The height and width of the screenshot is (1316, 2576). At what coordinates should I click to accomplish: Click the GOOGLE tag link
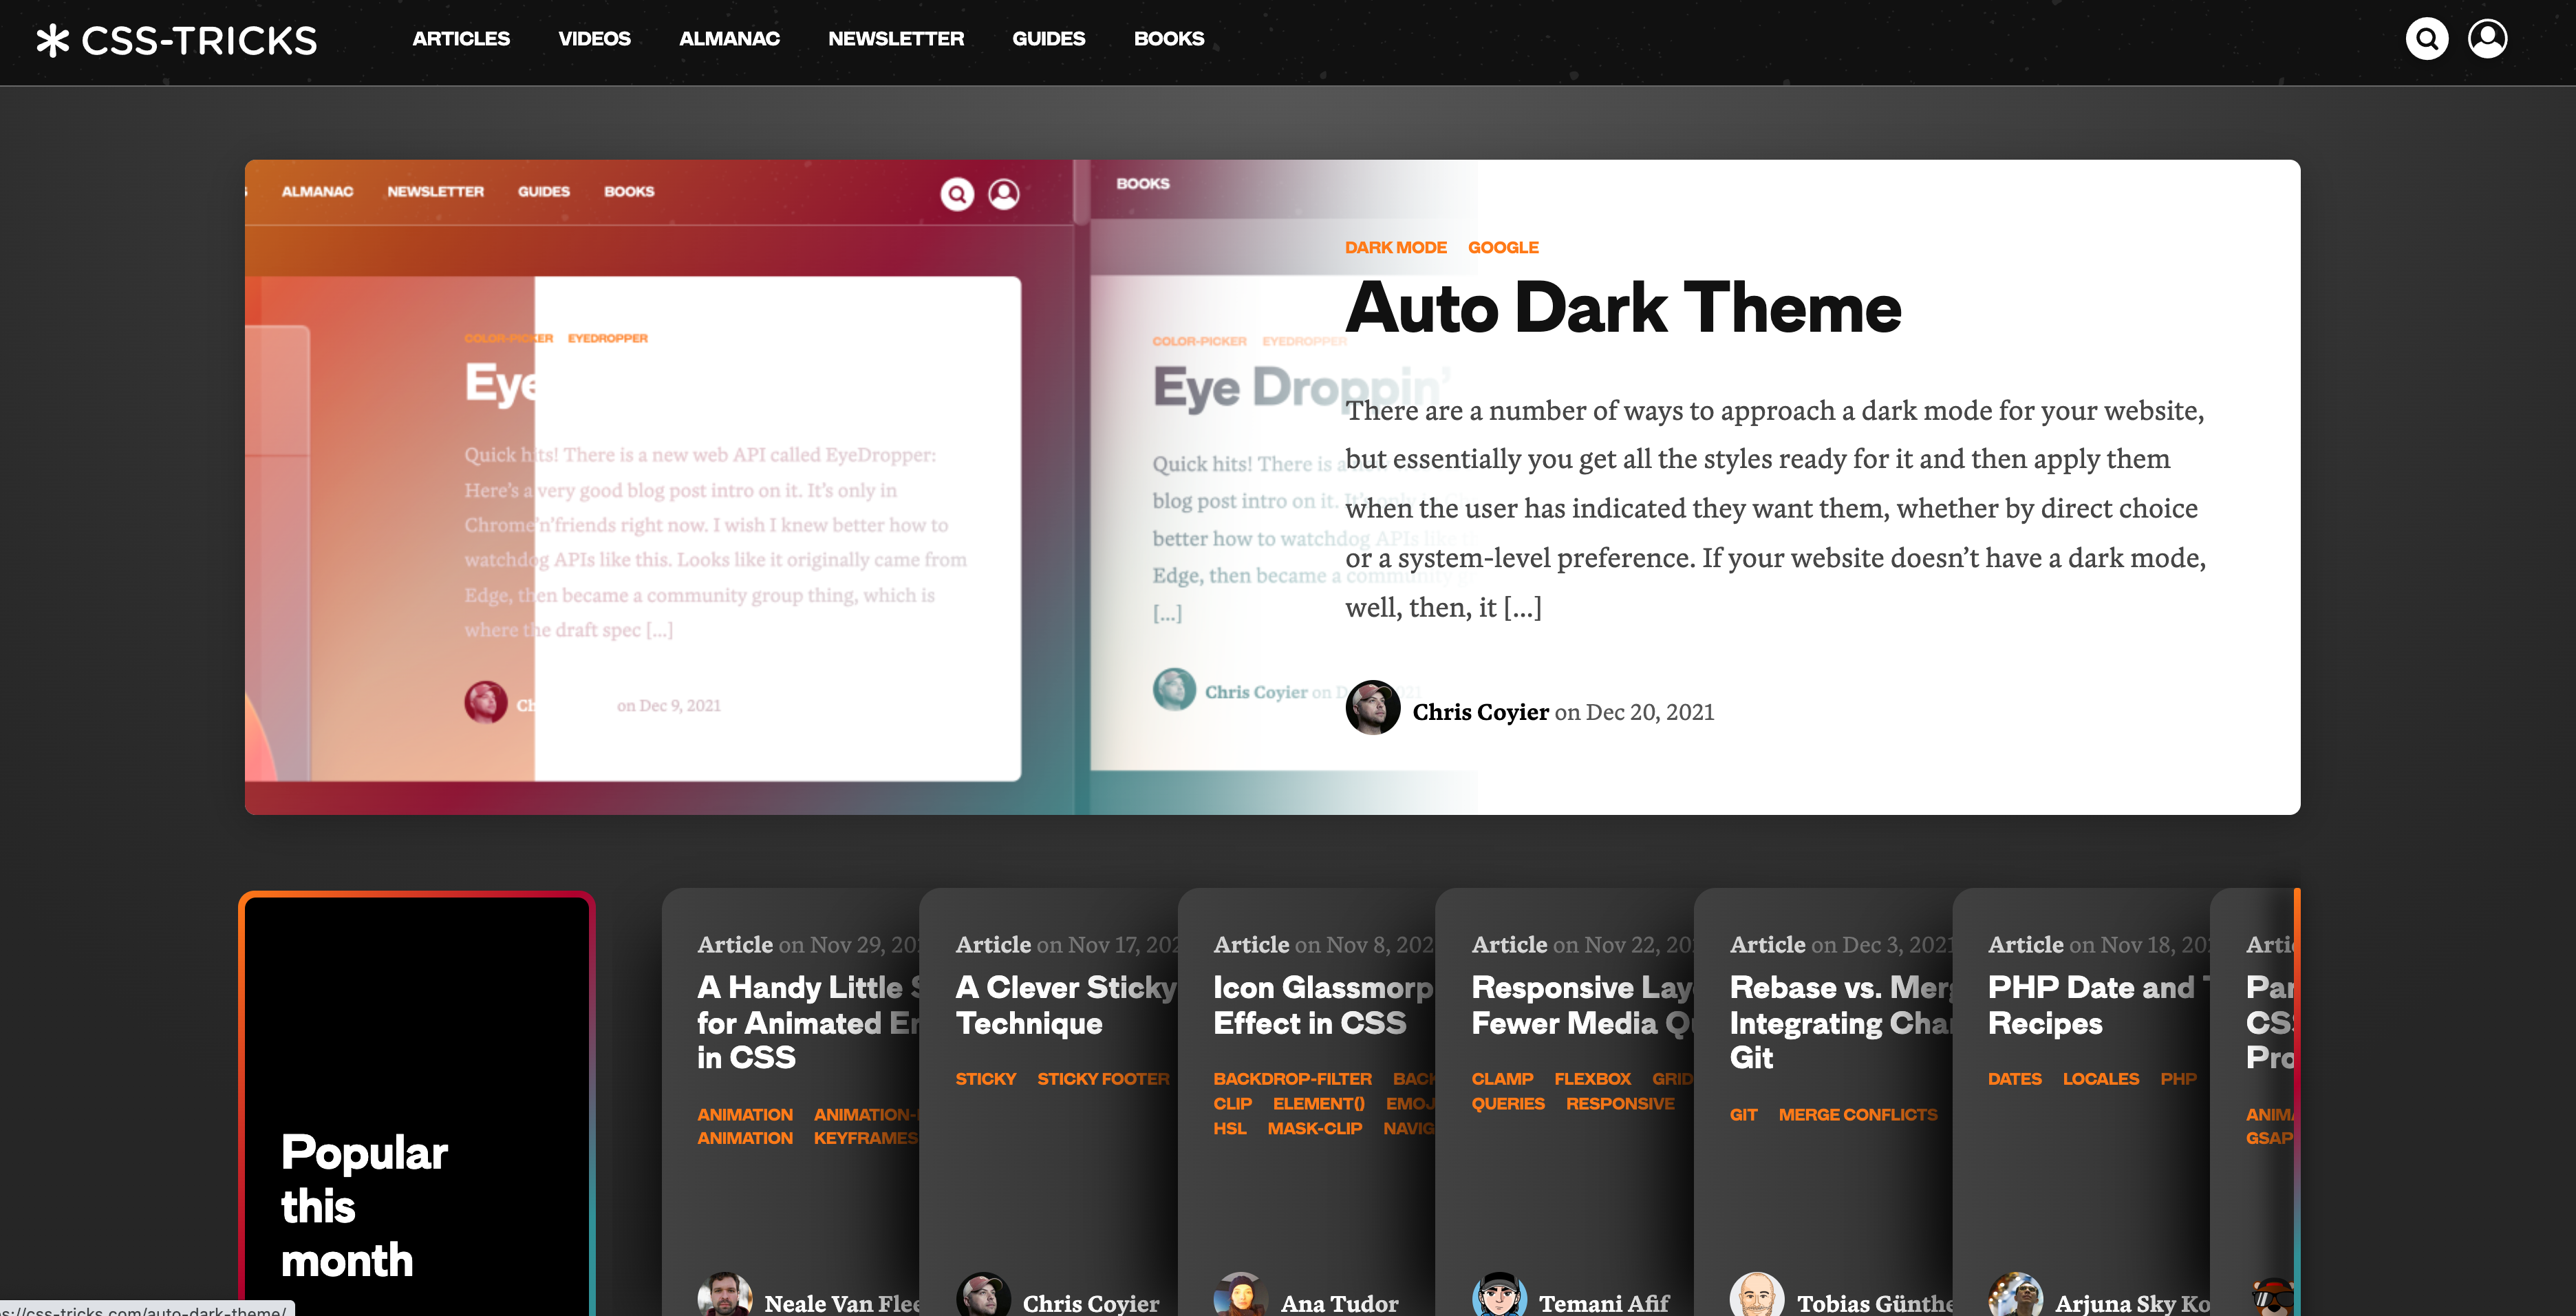pyautogui.click(x=1502, y=247)
